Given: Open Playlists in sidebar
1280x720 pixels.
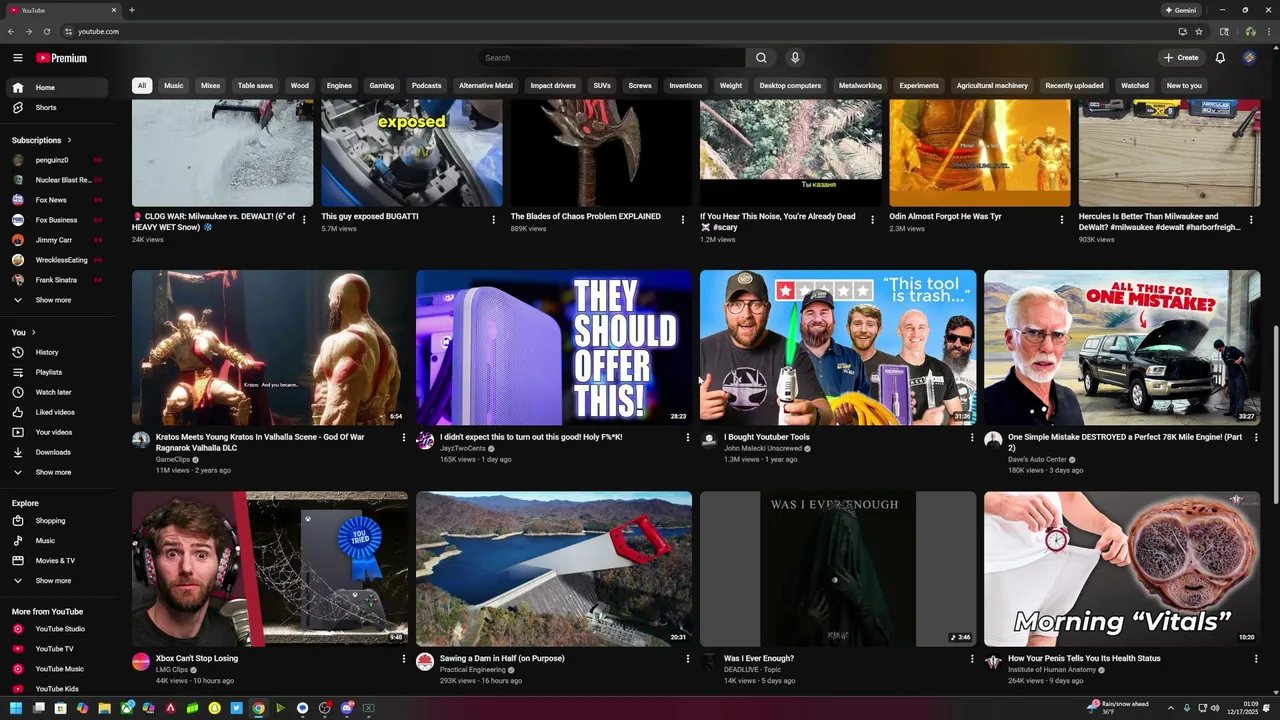Looking at the screenshot, I should click(x=59, y=372).
